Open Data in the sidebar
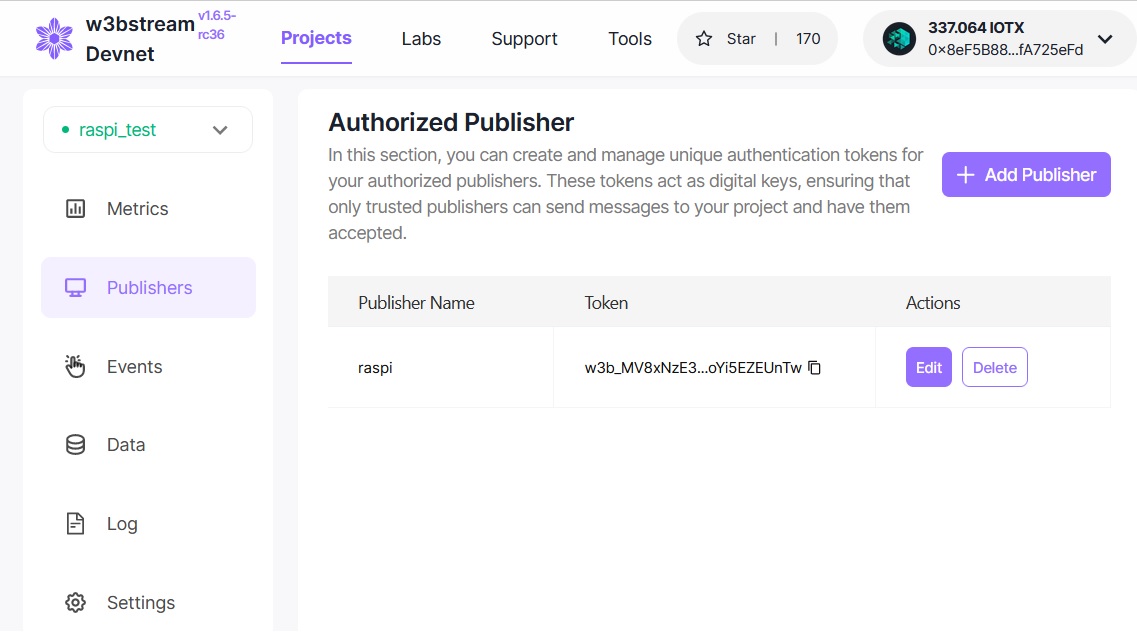1137x632 pixels. (149, 444)
